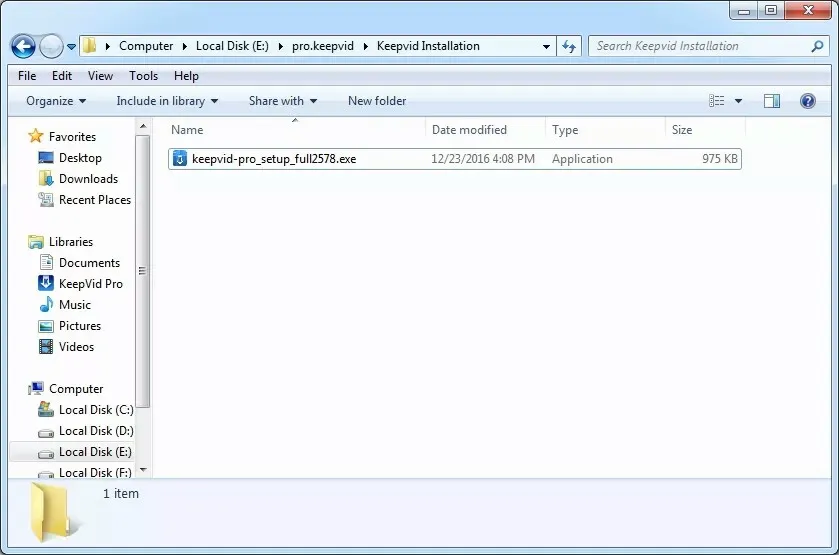Click the Forward navigation arrow button
The width and height of the screenshot is (839, 555).
[51, 47]
